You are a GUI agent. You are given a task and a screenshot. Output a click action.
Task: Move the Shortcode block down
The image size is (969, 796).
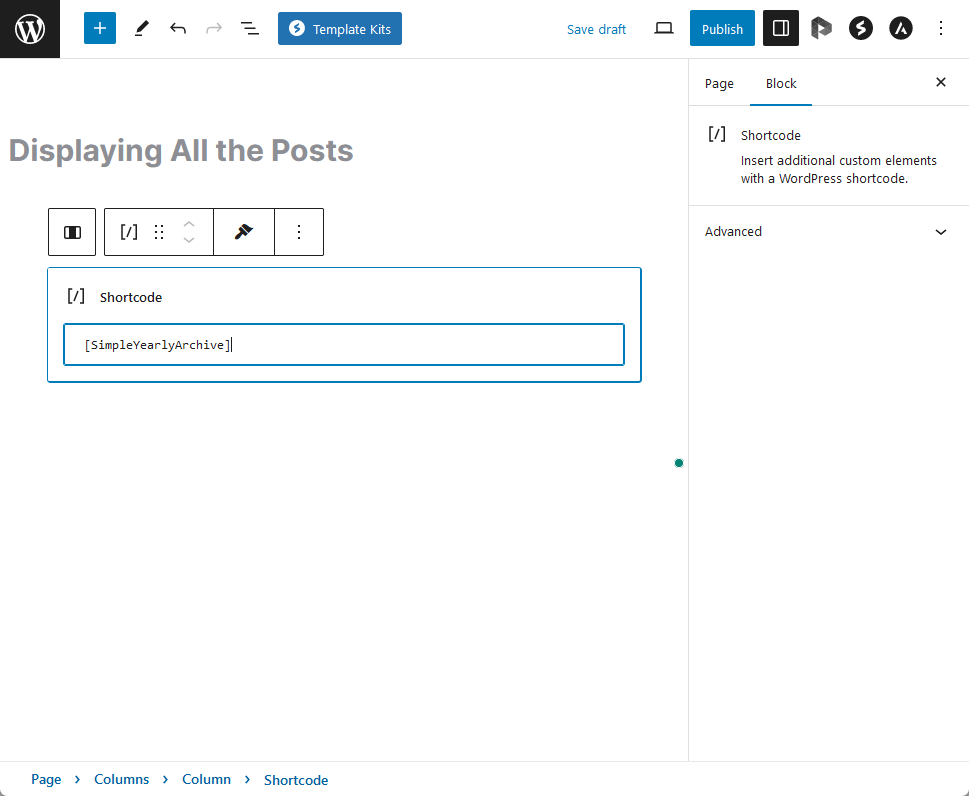click(189, 240)
